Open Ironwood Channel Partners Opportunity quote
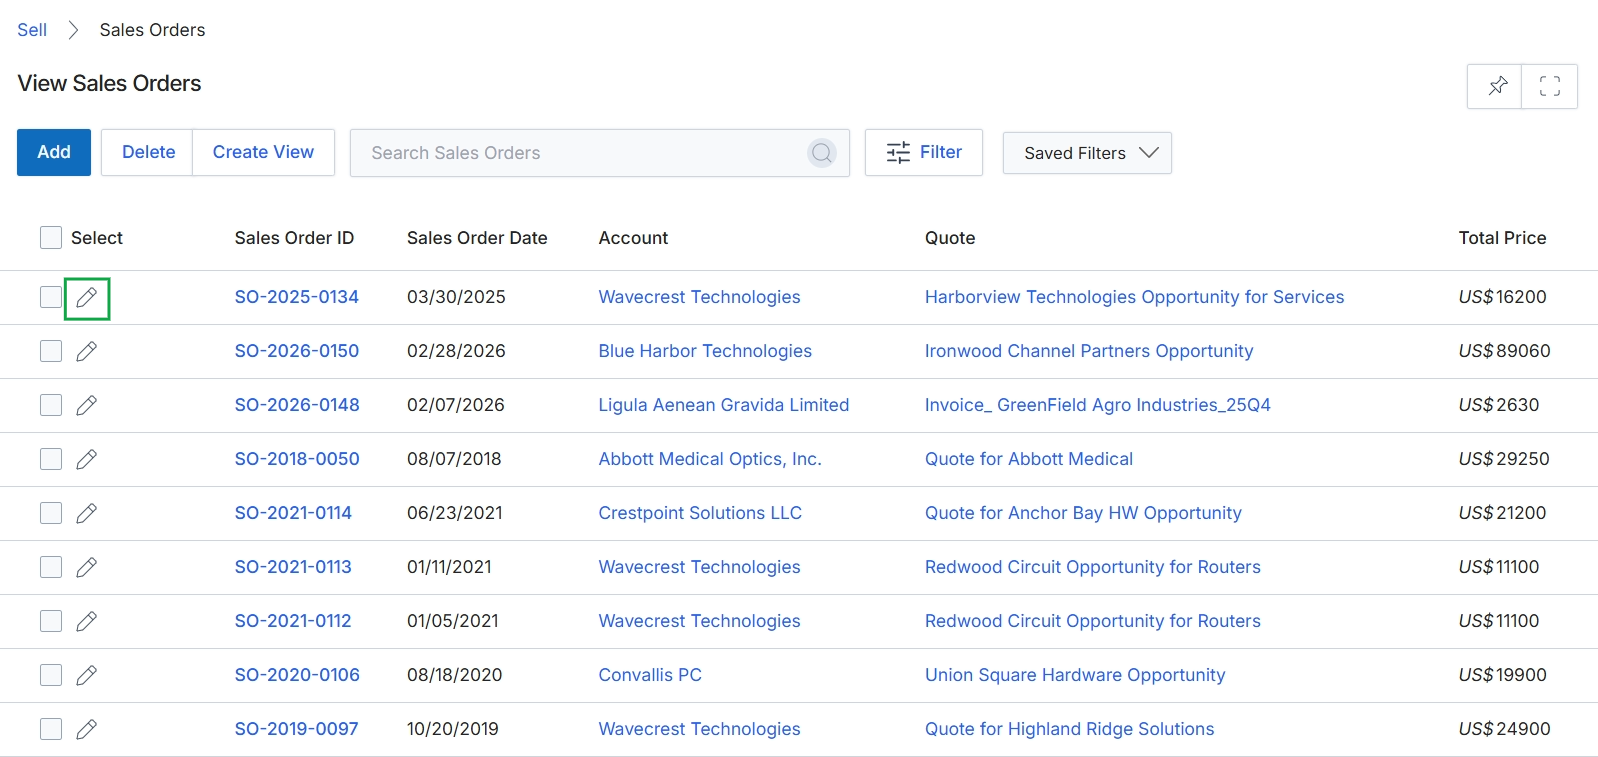1598x757 pixels. 1089,351
